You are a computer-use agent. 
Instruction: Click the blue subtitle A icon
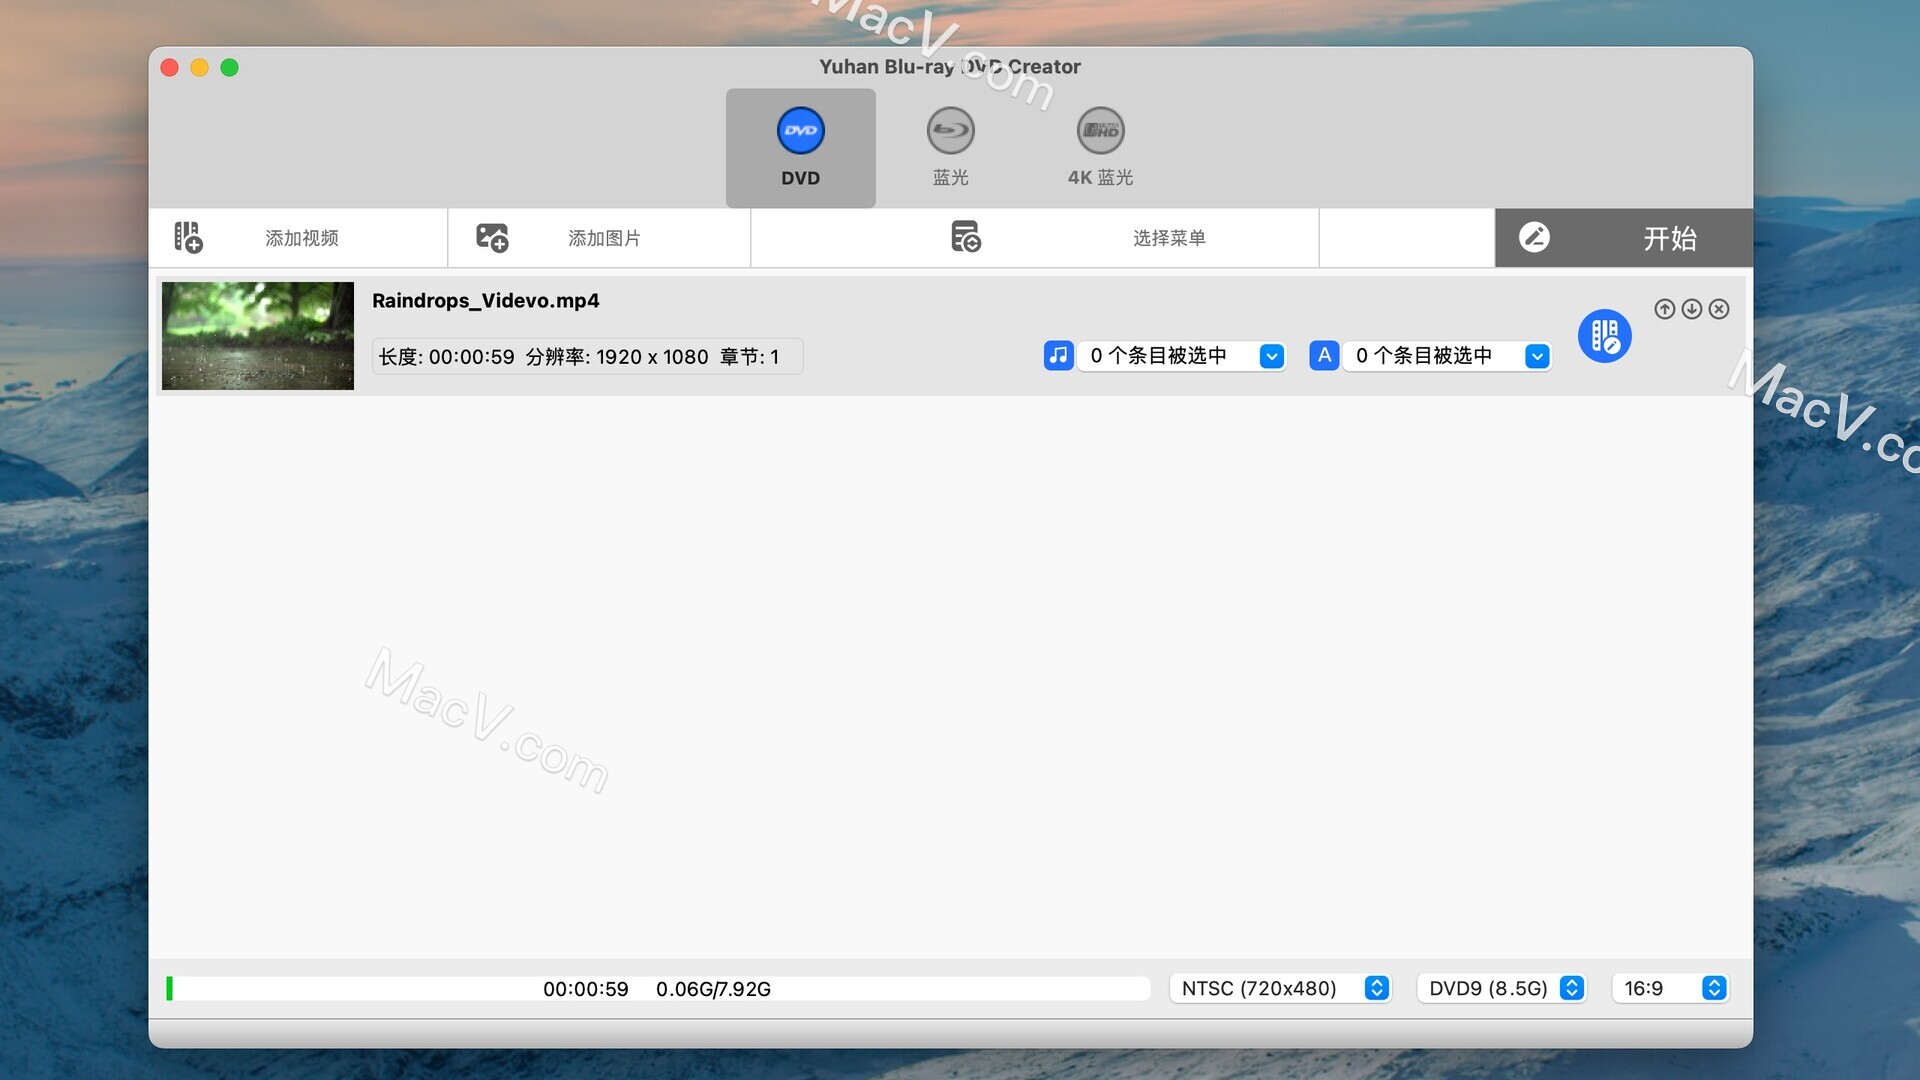pos(1324,355)
